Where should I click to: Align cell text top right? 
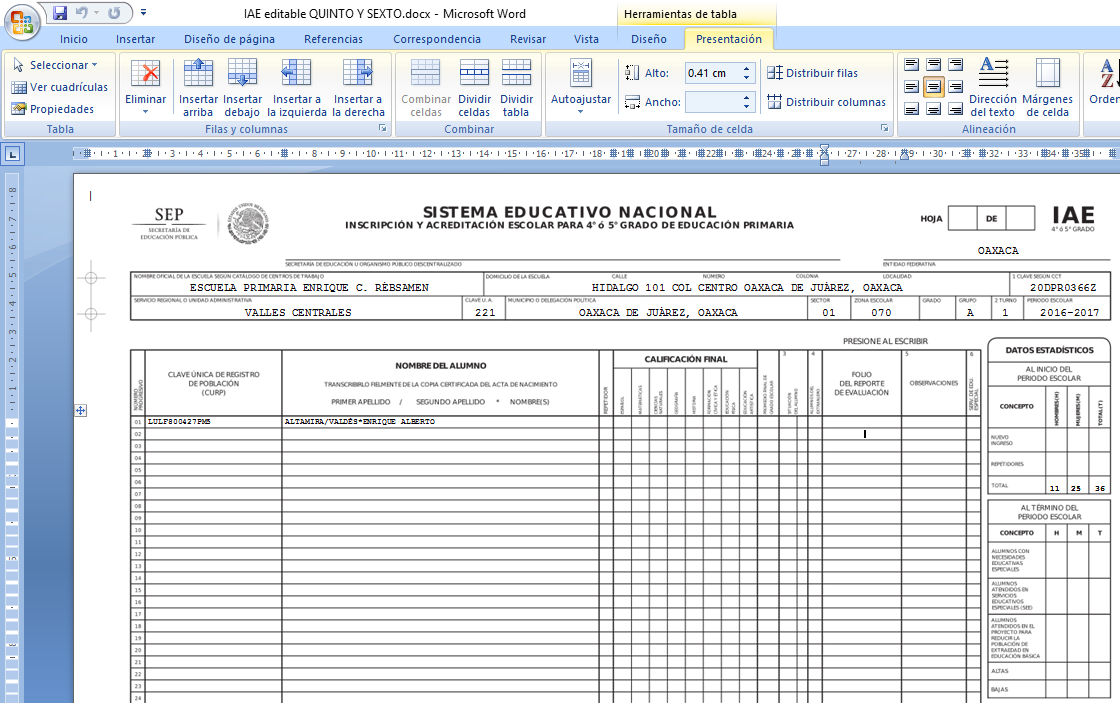(x=956, y=64)
